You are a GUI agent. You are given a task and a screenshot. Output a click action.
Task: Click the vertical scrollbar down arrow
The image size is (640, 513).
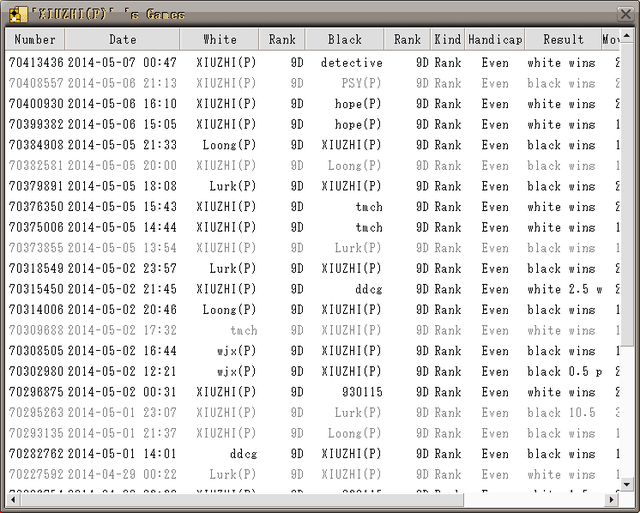[627, 484]
